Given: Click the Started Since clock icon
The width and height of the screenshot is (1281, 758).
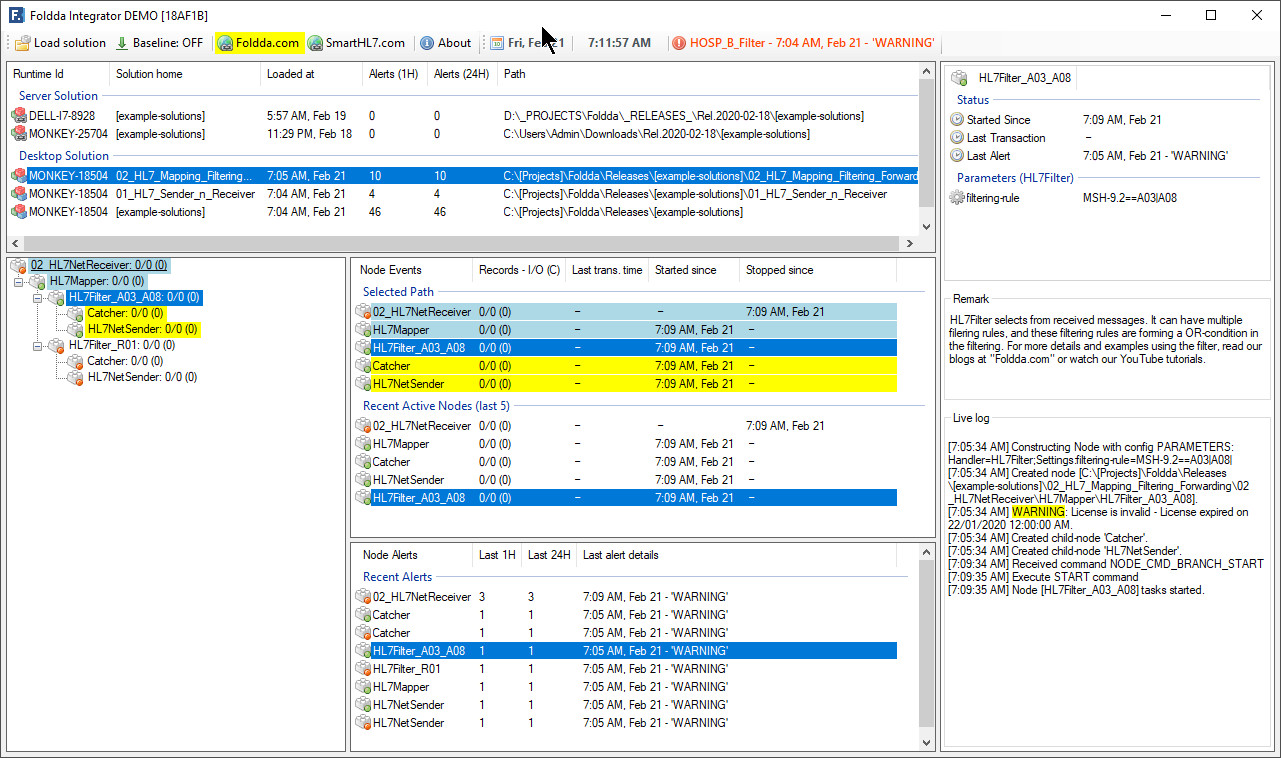Looking at the screenshot, I should pyautogui.click(x=957, y=120).
